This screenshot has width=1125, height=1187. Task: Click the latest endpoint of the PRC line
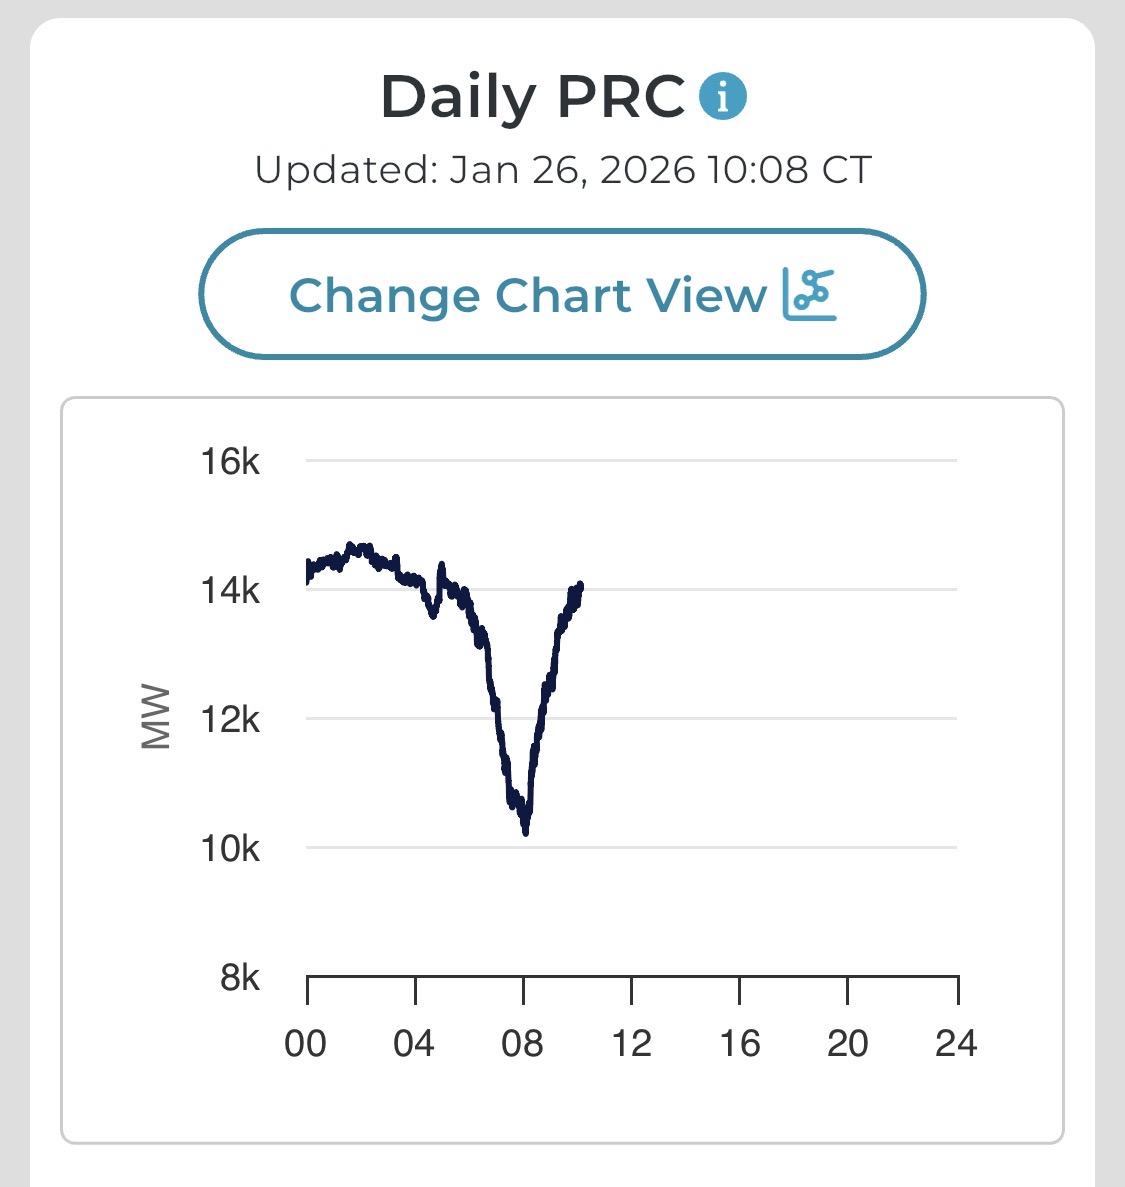coord(580,586)
